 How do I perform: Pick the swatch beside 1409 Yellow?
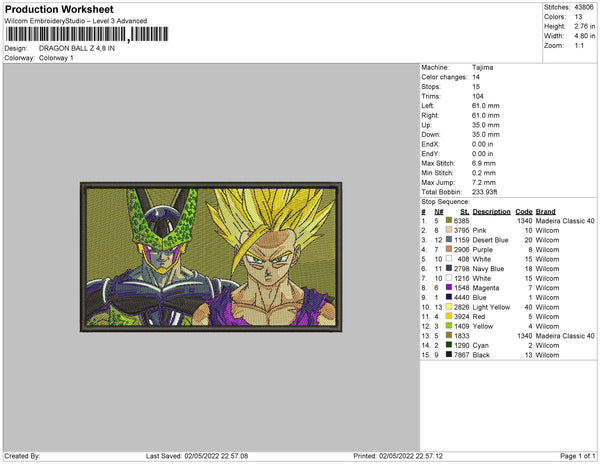[448, 326]
